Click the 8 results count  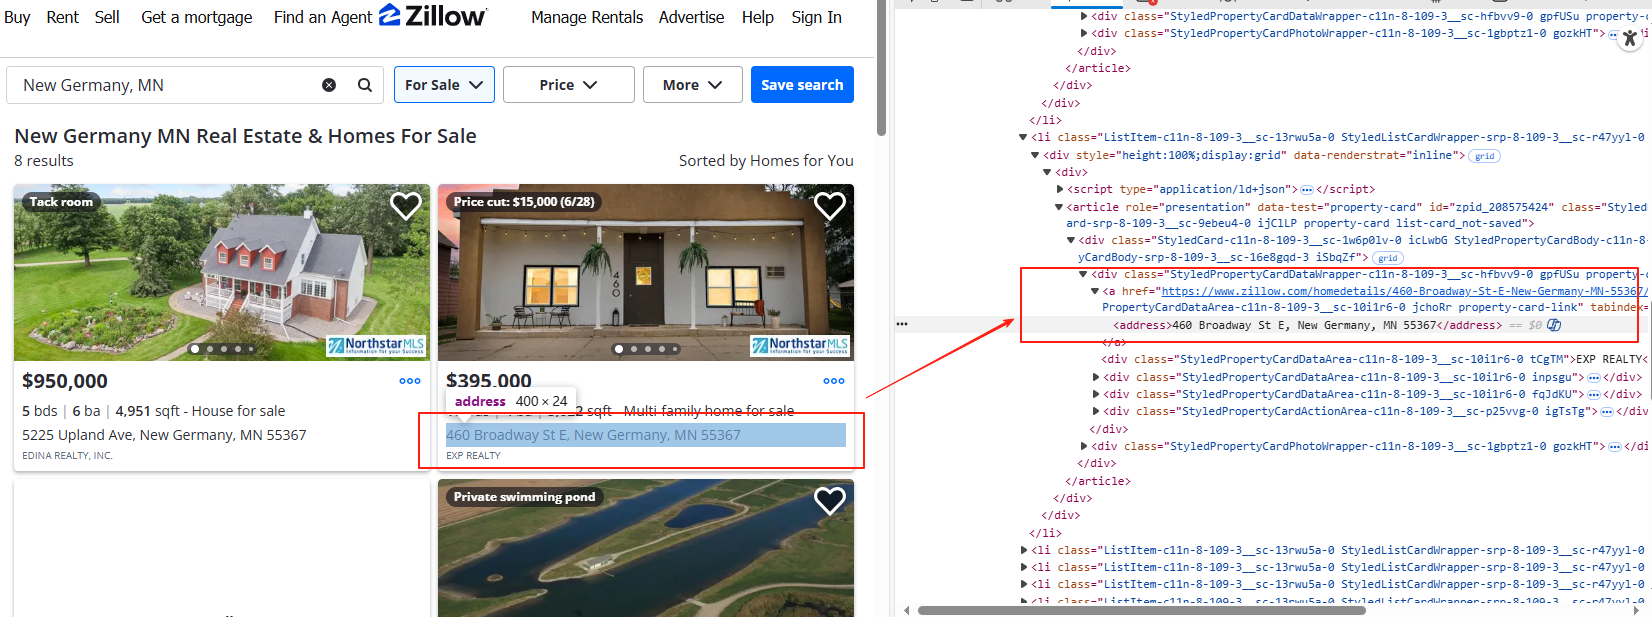44,161
